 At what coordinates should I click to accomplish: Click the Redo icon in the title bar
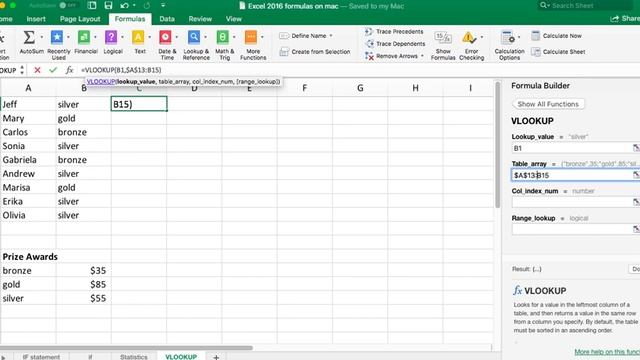click(147, 6)
